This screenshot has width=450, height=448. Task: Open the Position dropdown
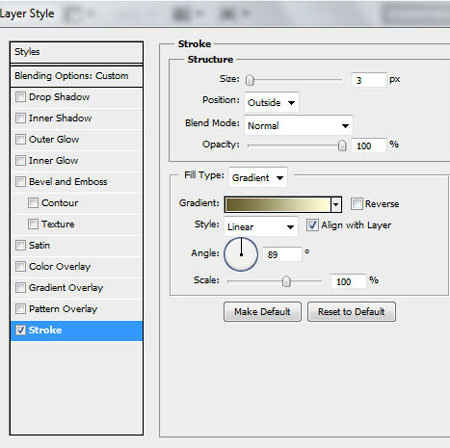pos(271,102)
